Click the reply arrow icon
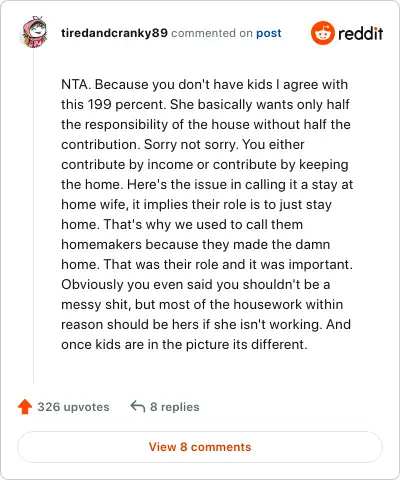Viewport: 400px width, 480px height. tap(138, 406)
